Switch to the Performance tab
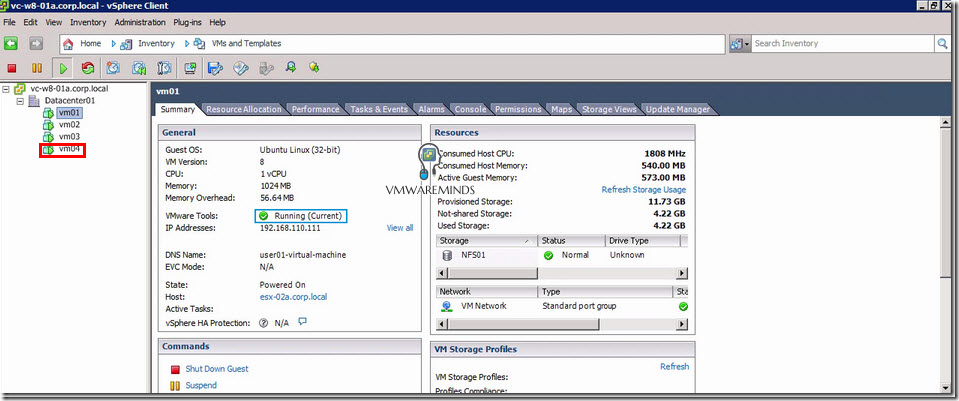 (x=315, y=109)
